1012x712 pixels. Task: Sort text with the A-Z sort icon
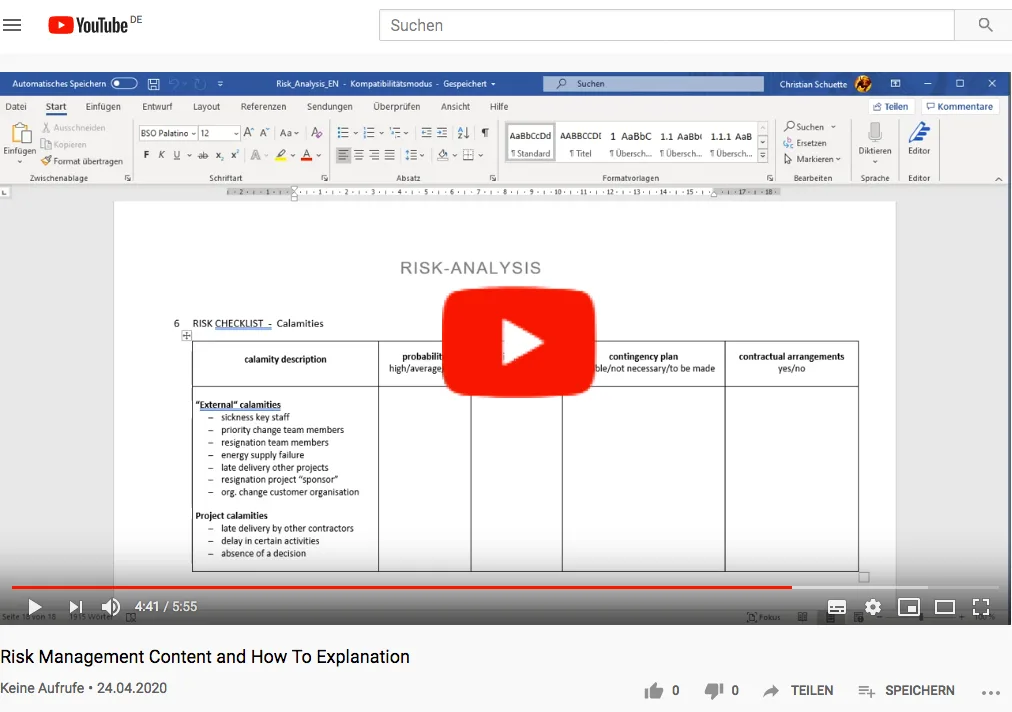[x=463, y=132]
